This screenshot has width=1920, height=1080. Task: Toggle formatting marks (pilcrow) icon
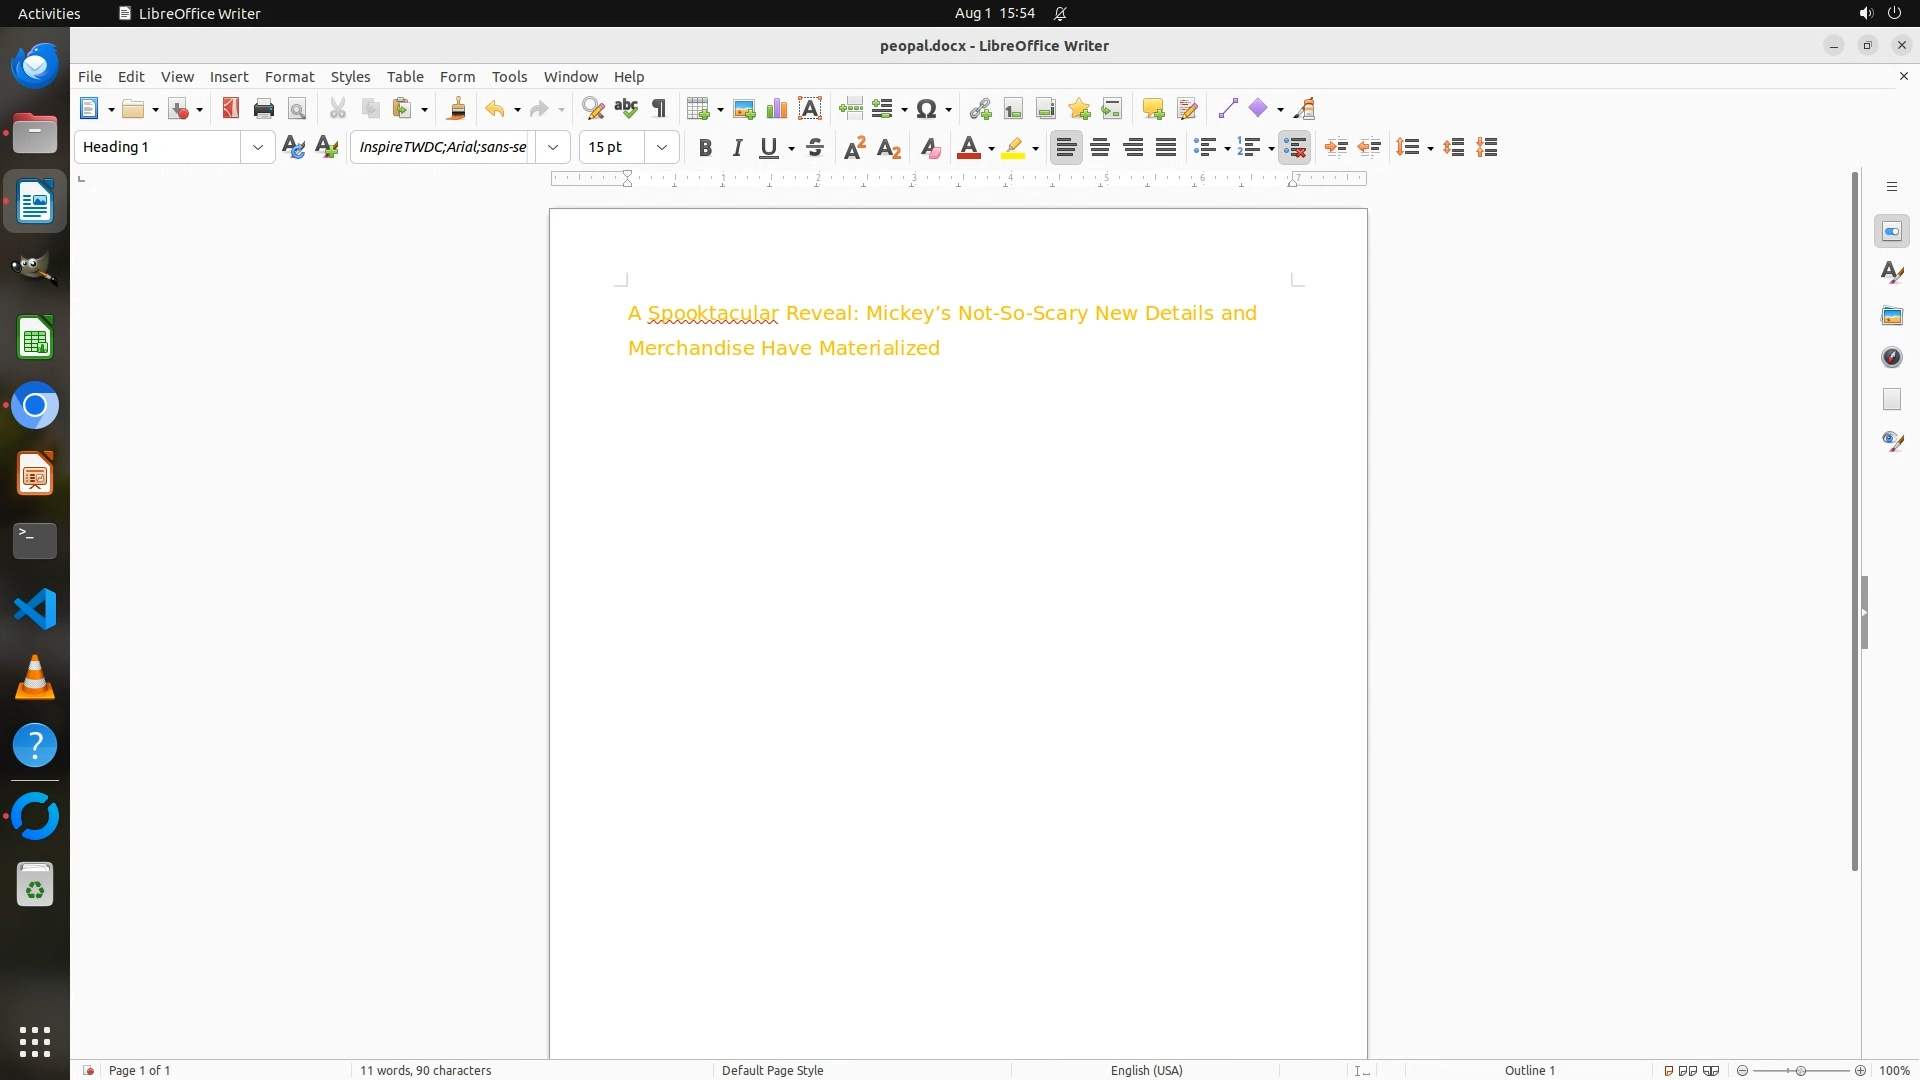[x=659, y=109]
